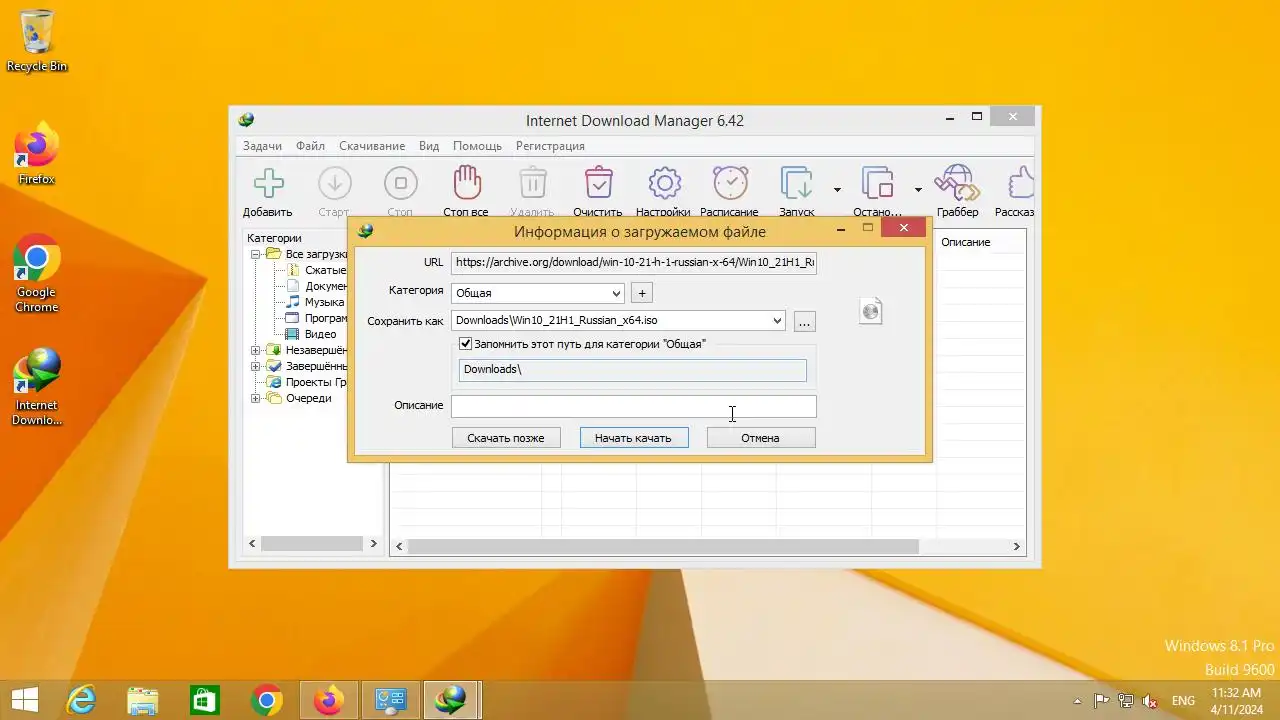Click the network tray icon
The height and width of the screenshot is (720, 1280).
pos(1126,701)
